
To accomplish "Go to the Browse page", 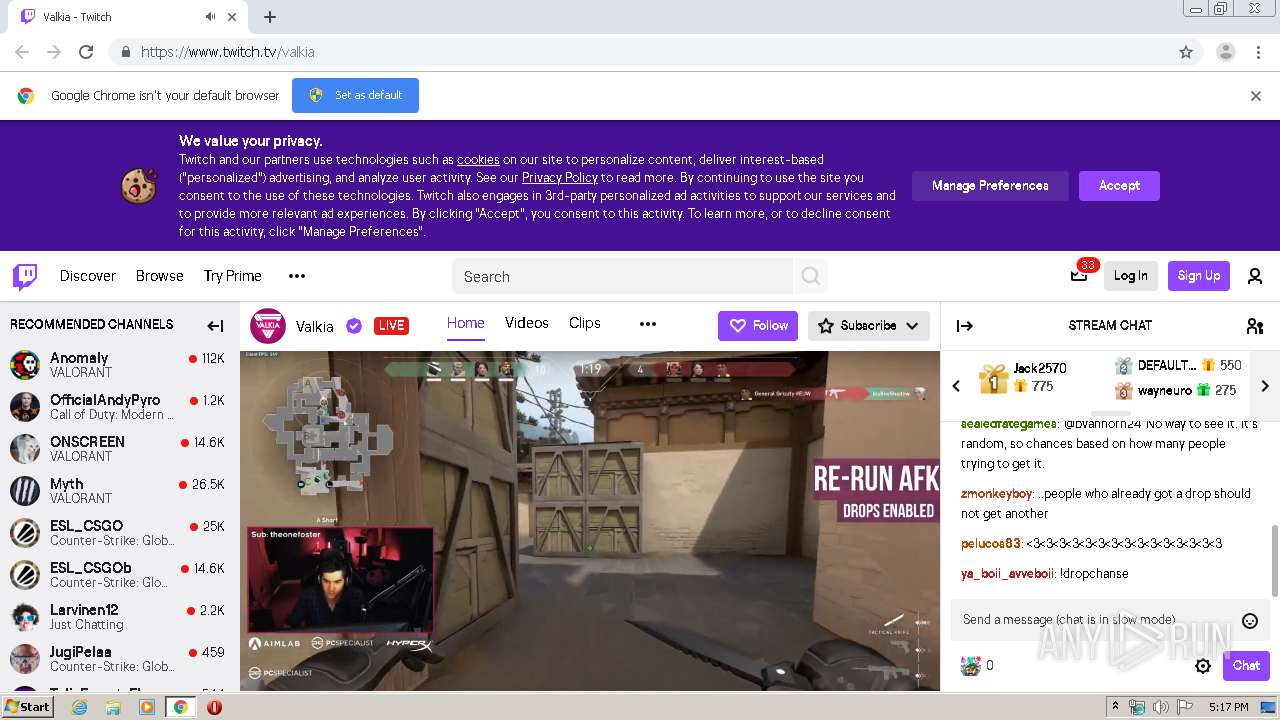I will pyautogui.click(x=160, y=276).
